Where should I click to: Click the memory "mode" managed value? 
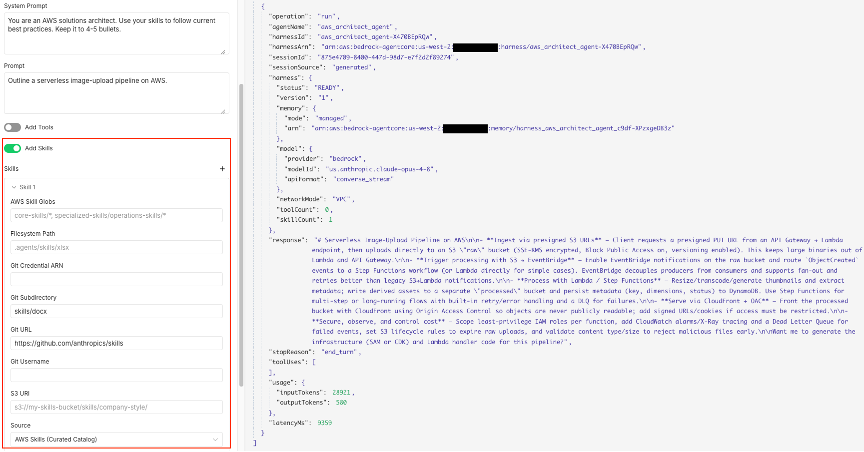point(332,118)
